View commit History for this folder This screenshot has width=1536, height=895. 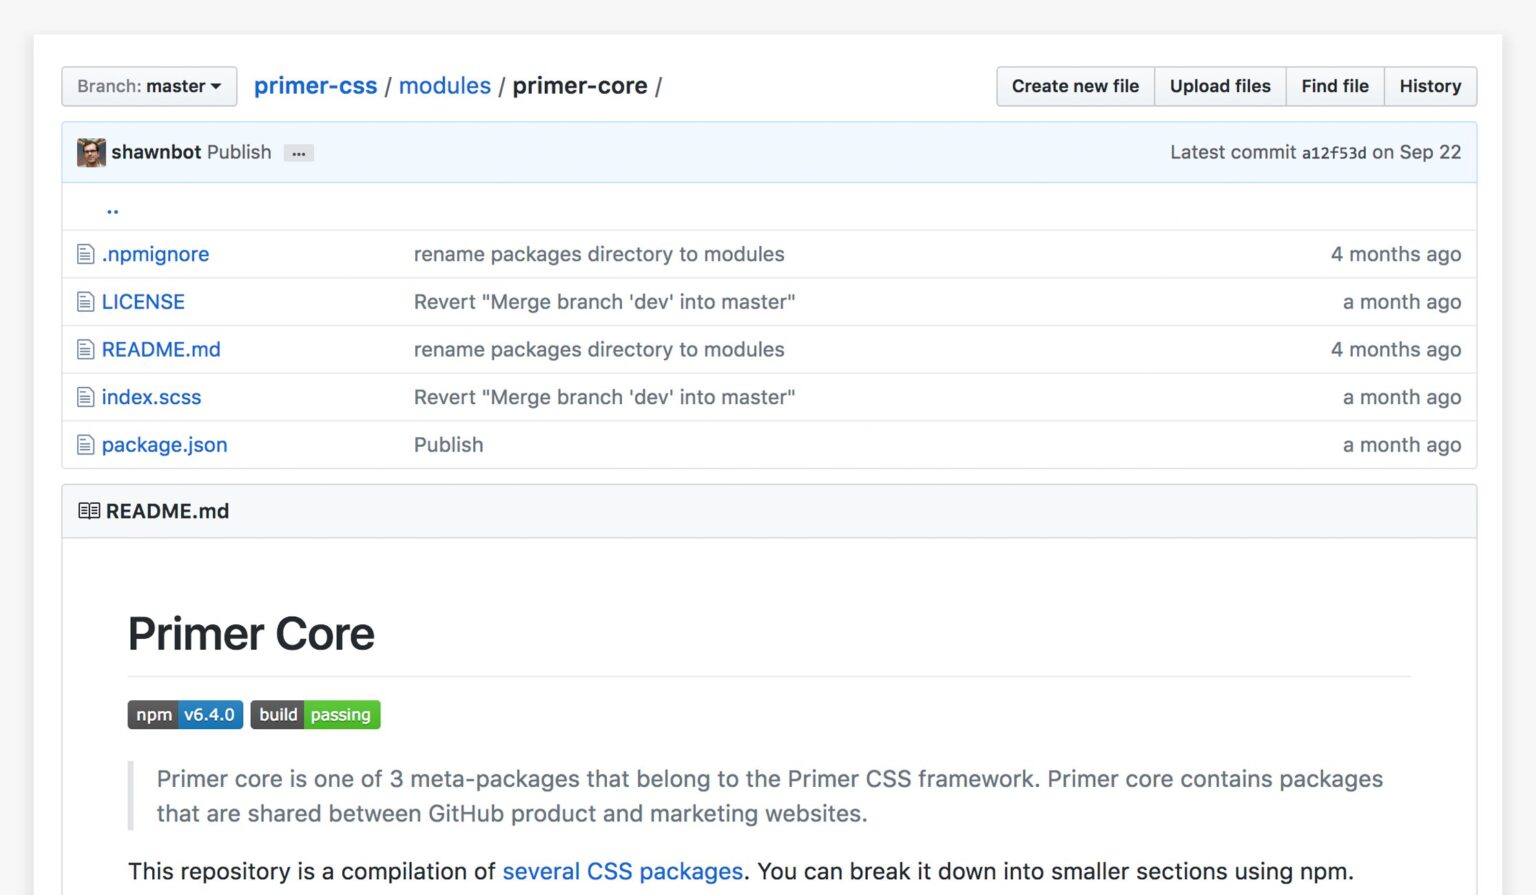pos(1429,86)
